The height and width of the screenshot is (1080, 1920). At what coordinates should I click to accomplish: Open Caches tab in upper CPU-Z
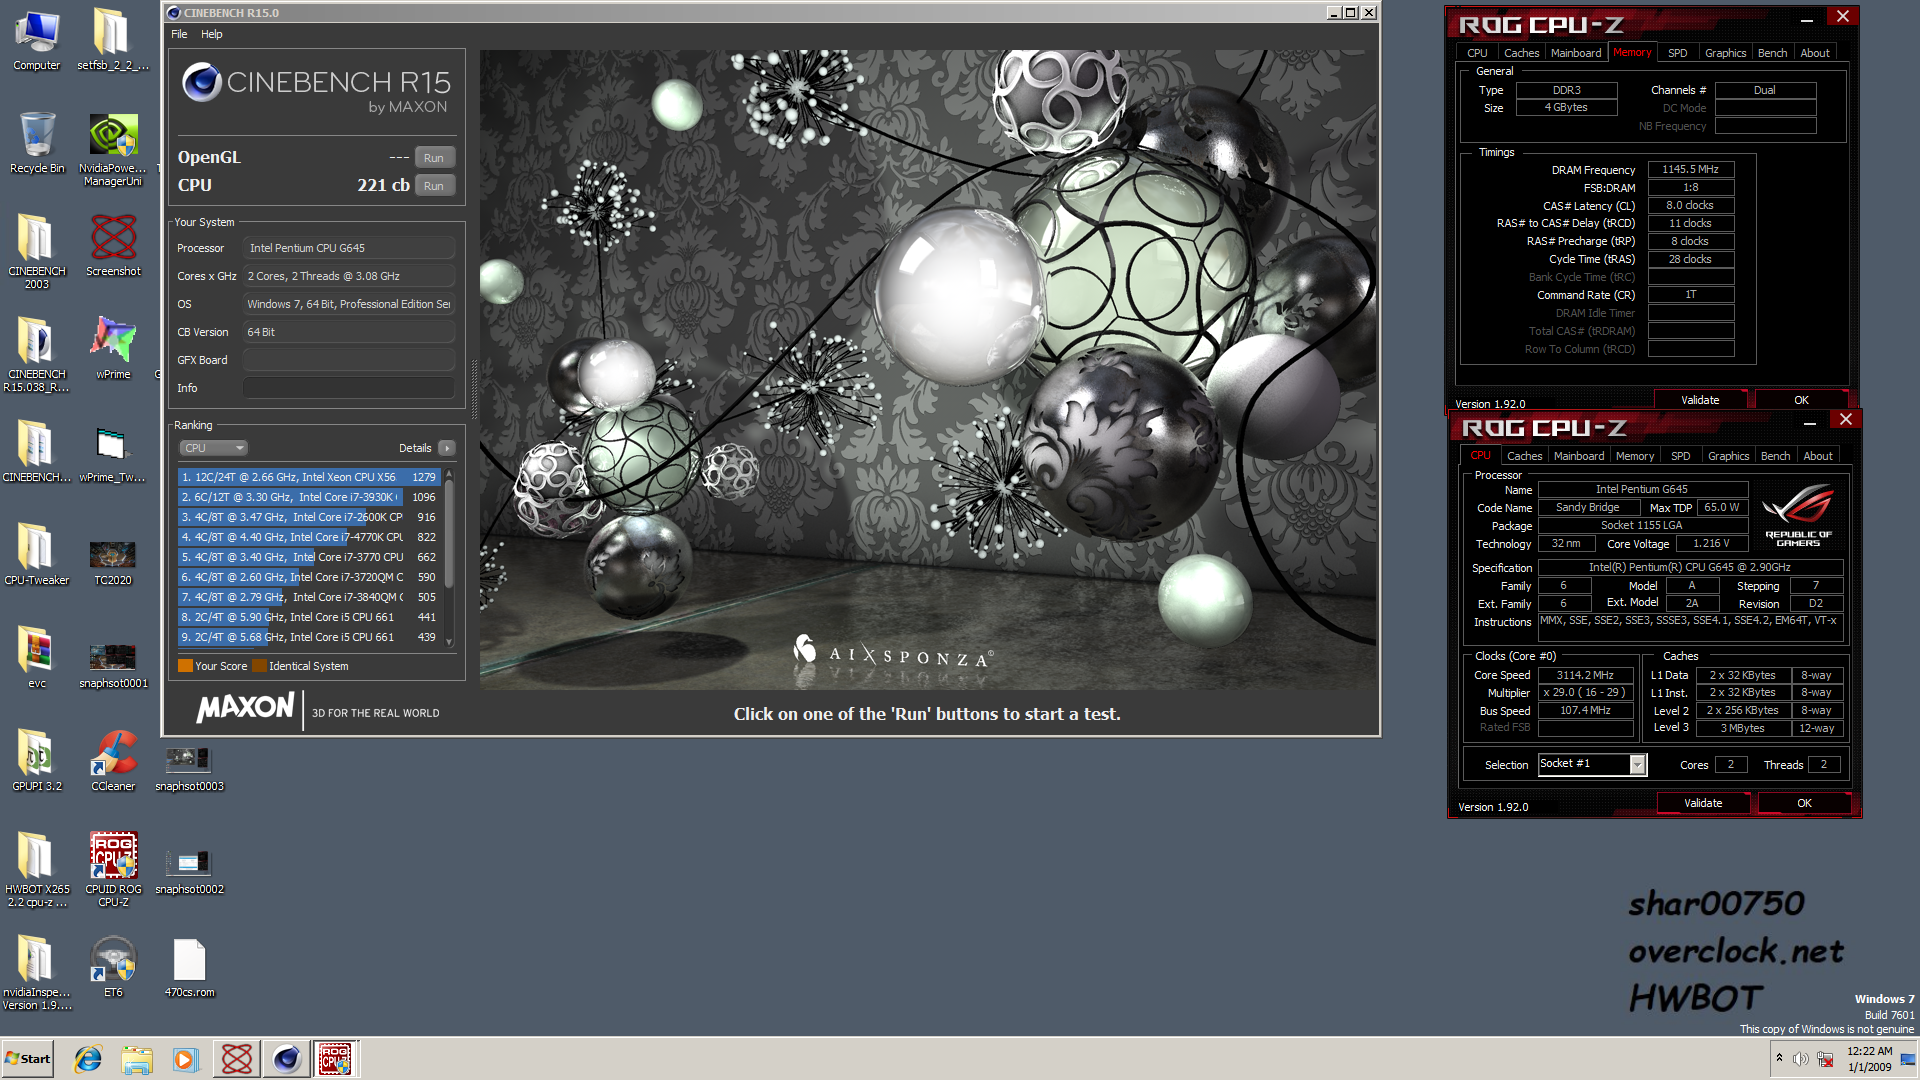pos(1521,53)
